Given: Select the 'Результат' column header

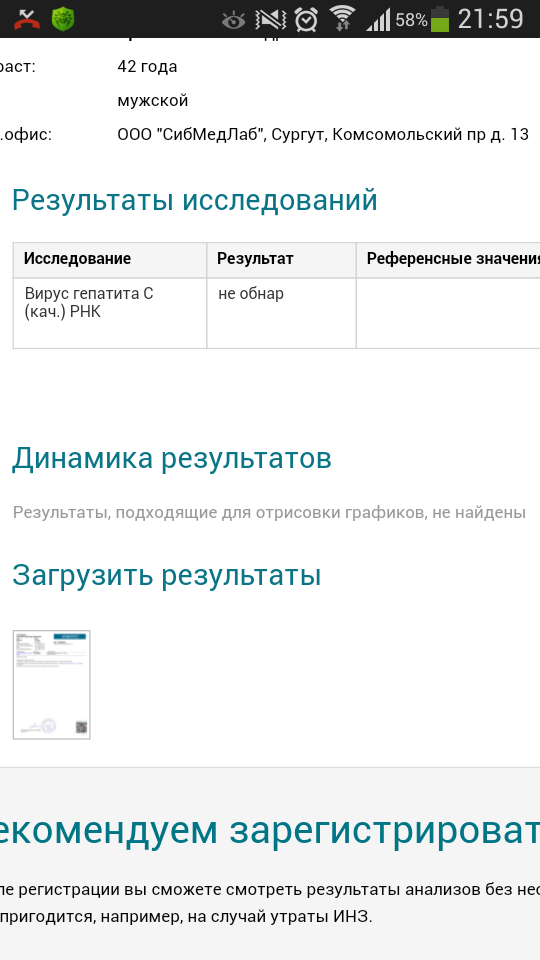Looking at the screenshot, I should coord(282,260).
